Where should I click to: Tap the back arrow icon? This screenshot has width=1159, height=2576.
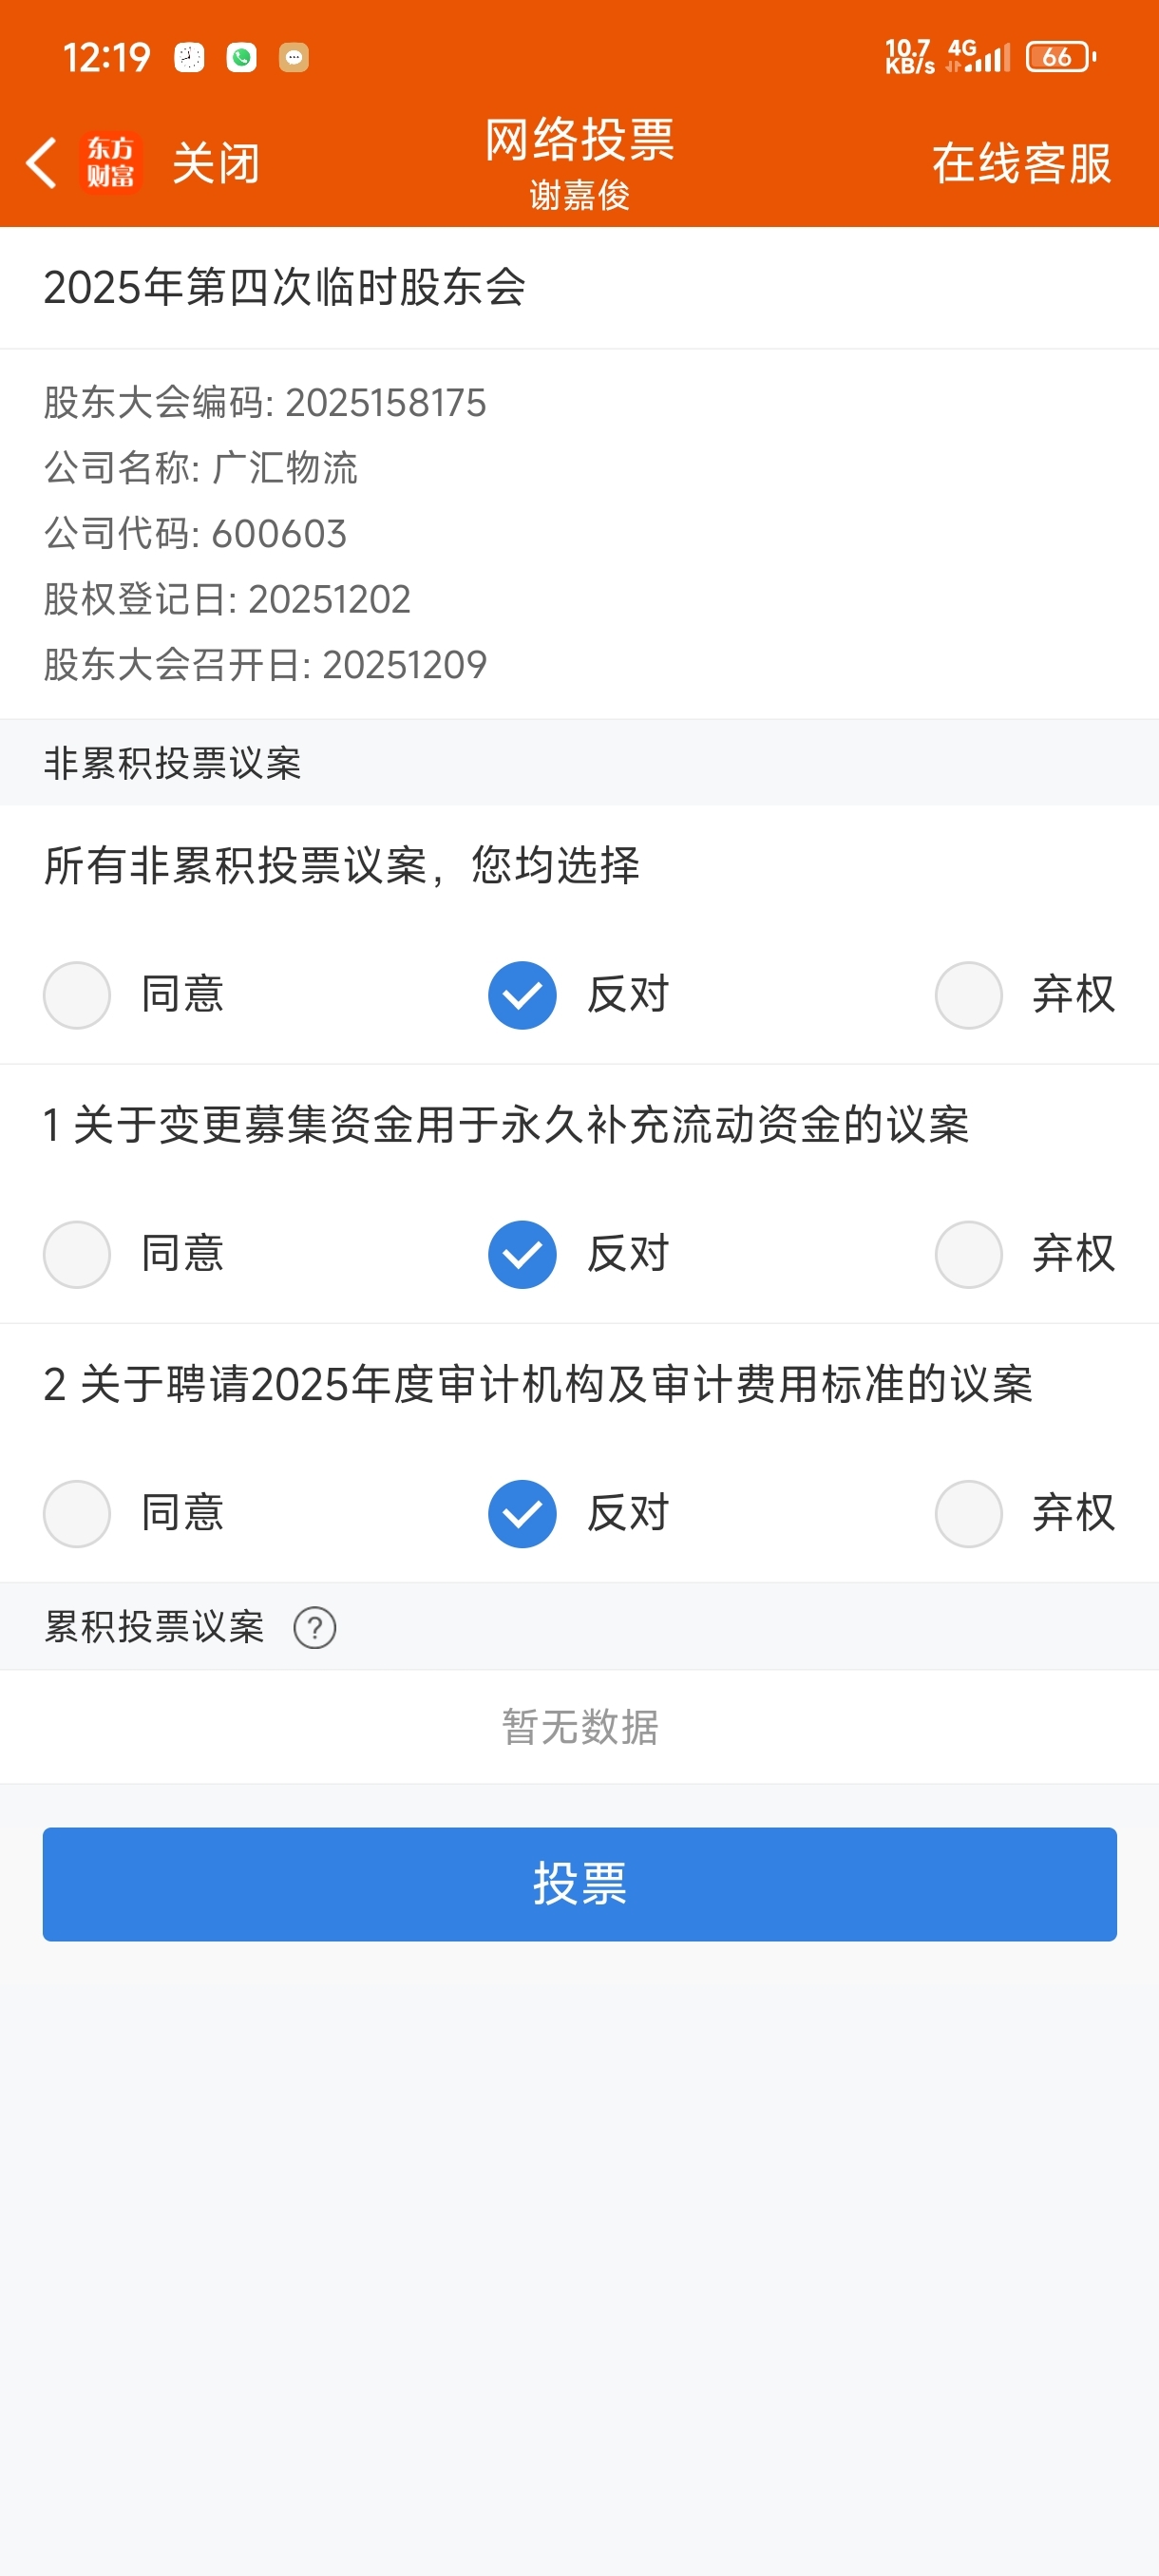(x=41, y=163)
